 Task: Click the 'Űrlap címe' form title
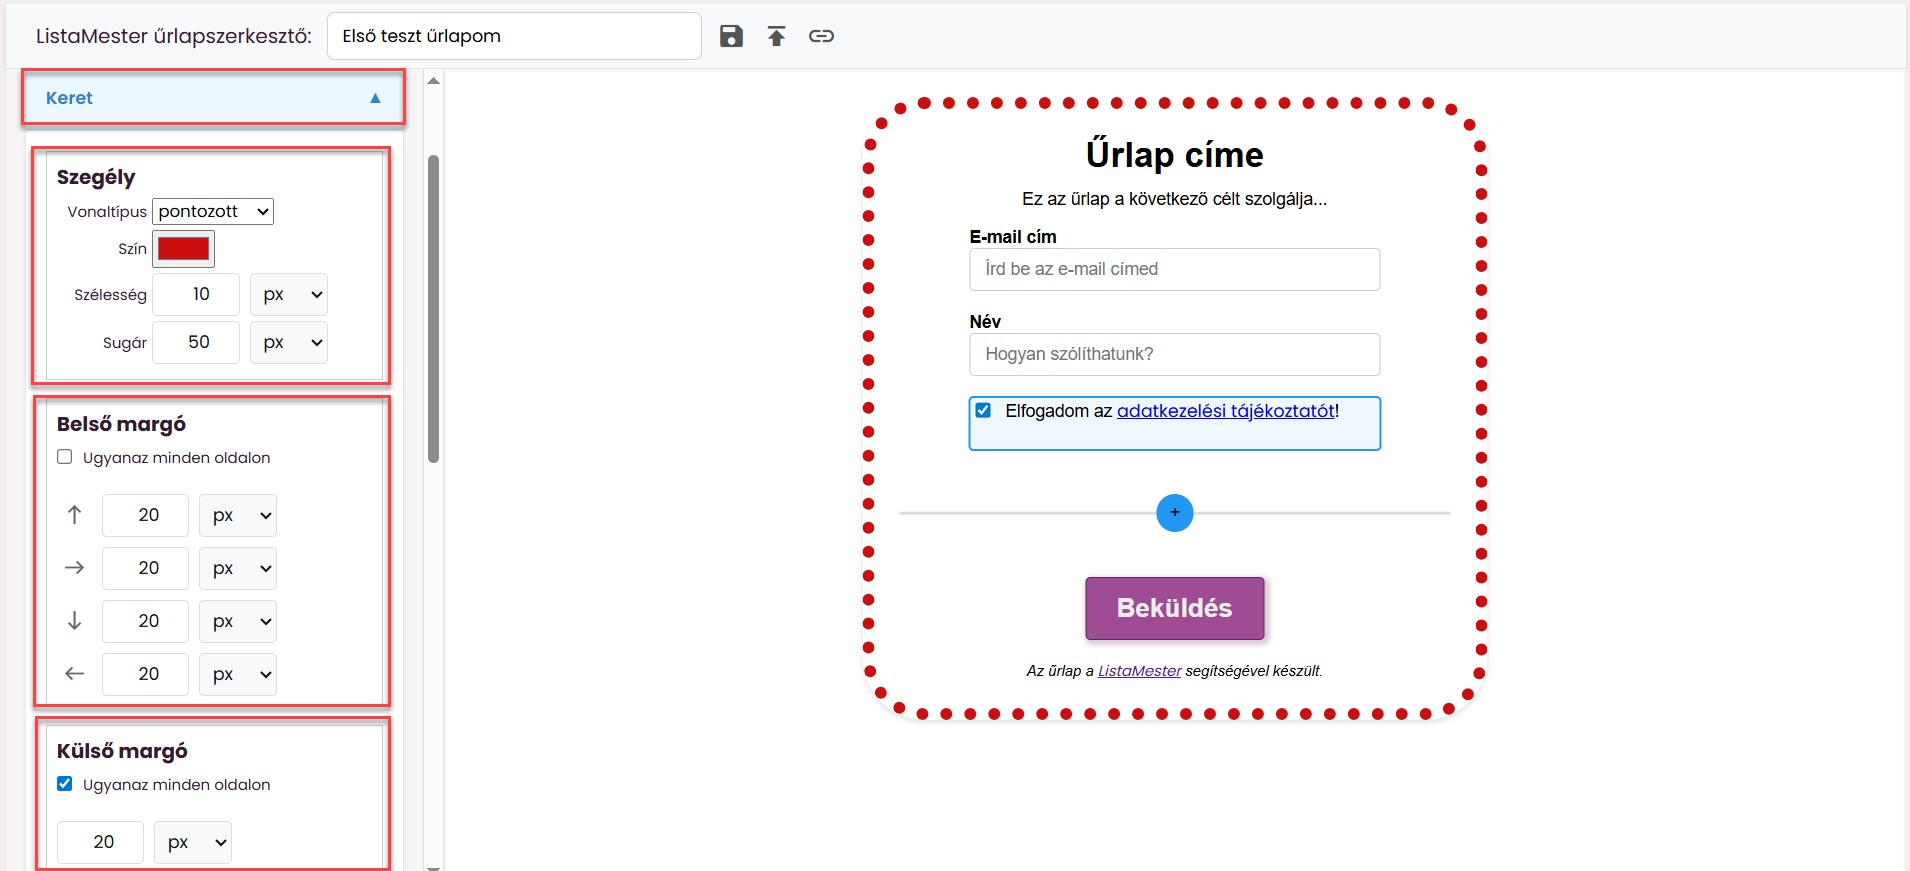tap(1175, 155)
